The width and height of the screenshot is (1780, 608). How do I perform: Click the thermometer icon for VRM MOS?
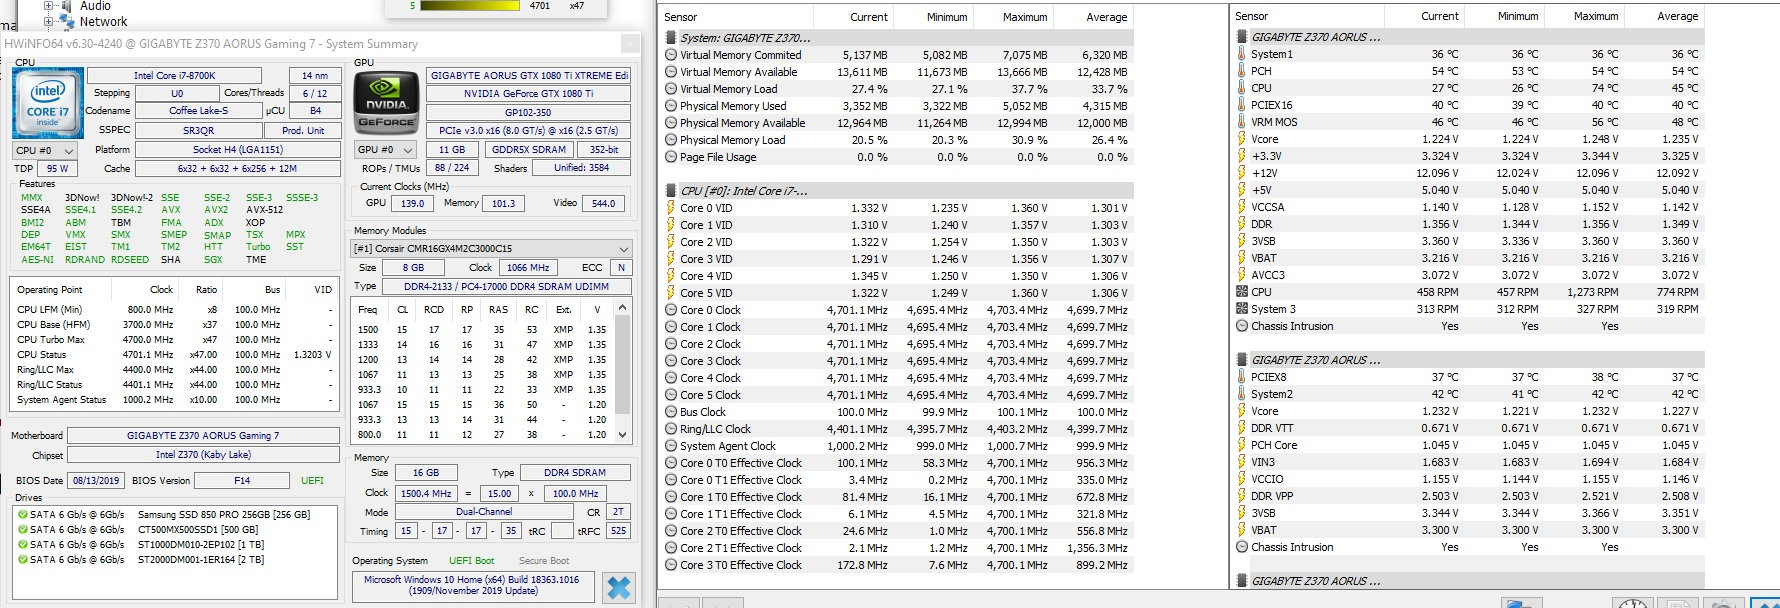point(1241,122)
